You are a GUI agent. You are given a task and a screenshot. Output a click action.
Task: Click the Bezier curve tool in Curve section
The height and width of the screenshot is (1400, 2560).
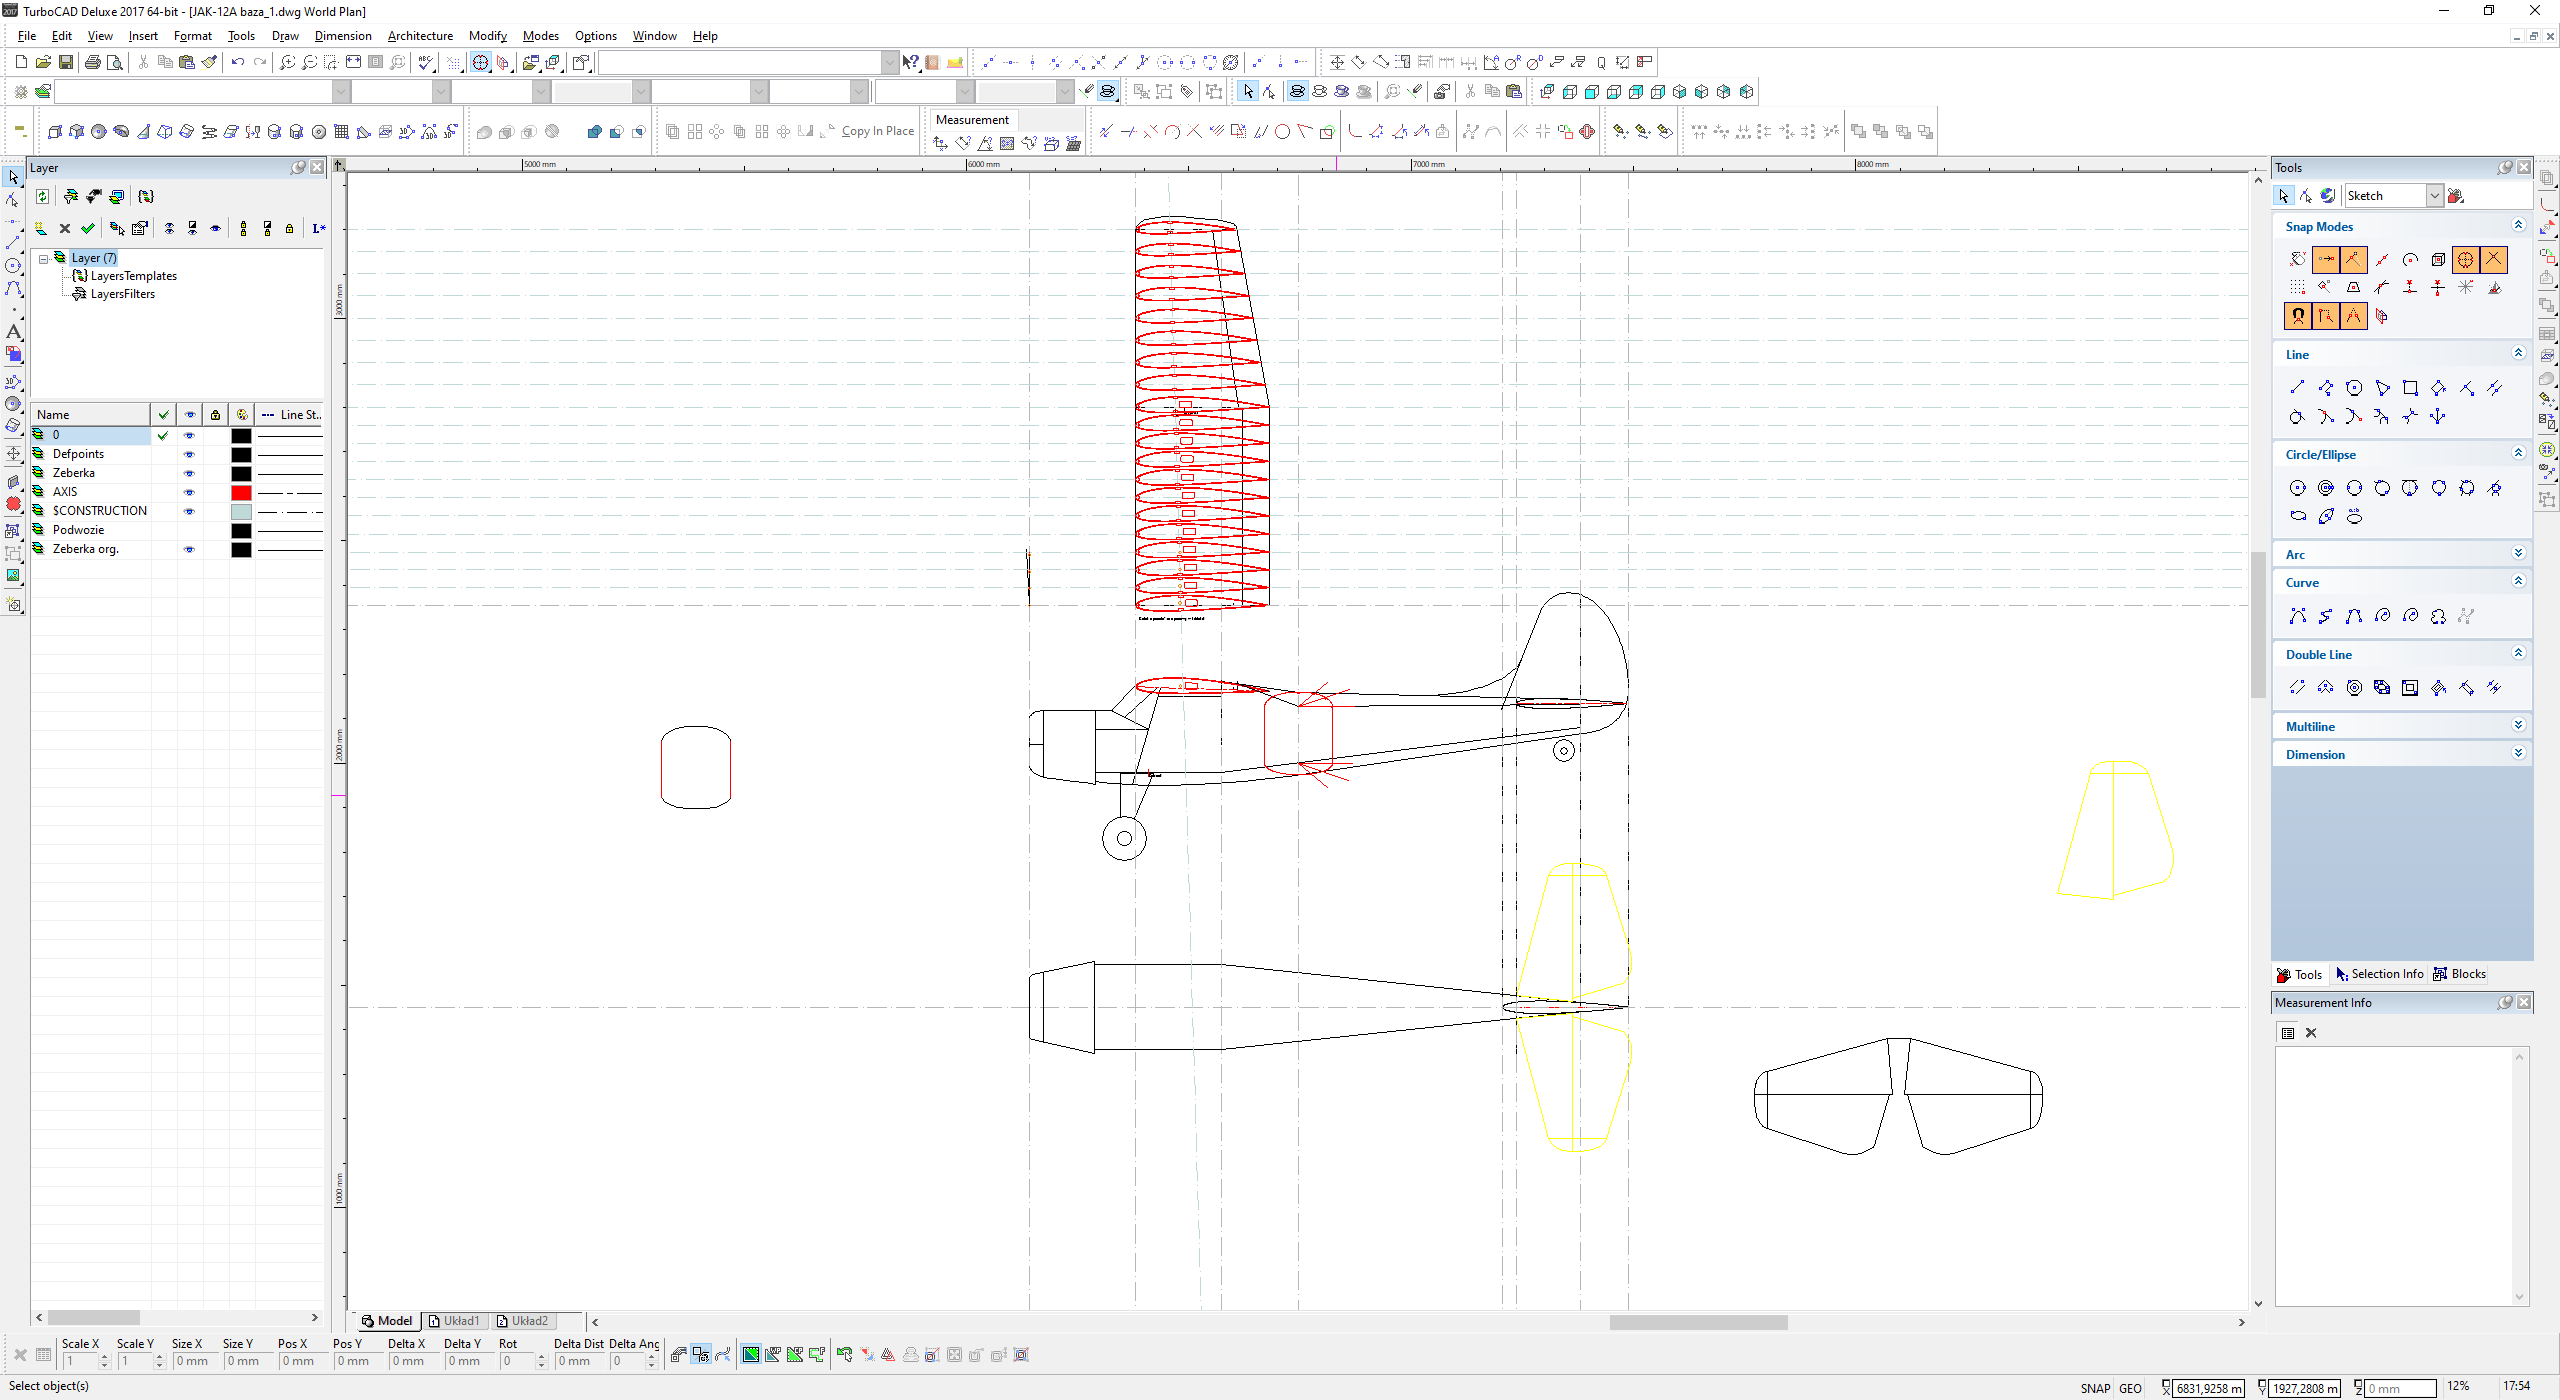(2354, 616)
